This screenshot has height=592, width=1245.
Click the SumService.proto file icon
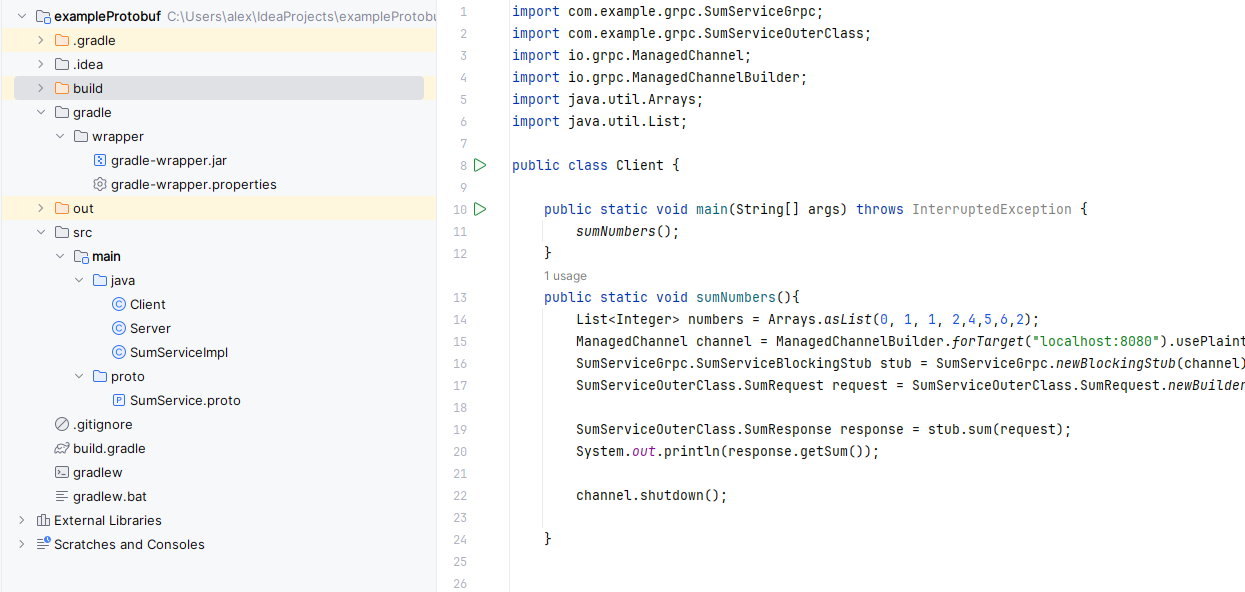[119, 401]
